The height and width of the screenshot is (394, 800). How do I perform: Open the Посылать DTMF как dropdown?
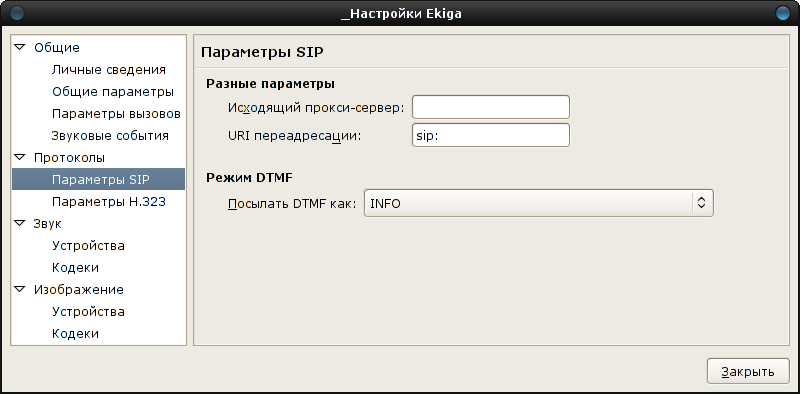538,203
